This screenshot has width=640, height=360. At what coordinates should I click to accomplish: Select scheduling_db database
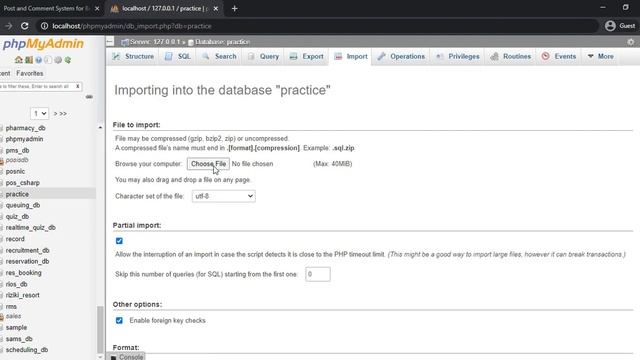point(27,350)
